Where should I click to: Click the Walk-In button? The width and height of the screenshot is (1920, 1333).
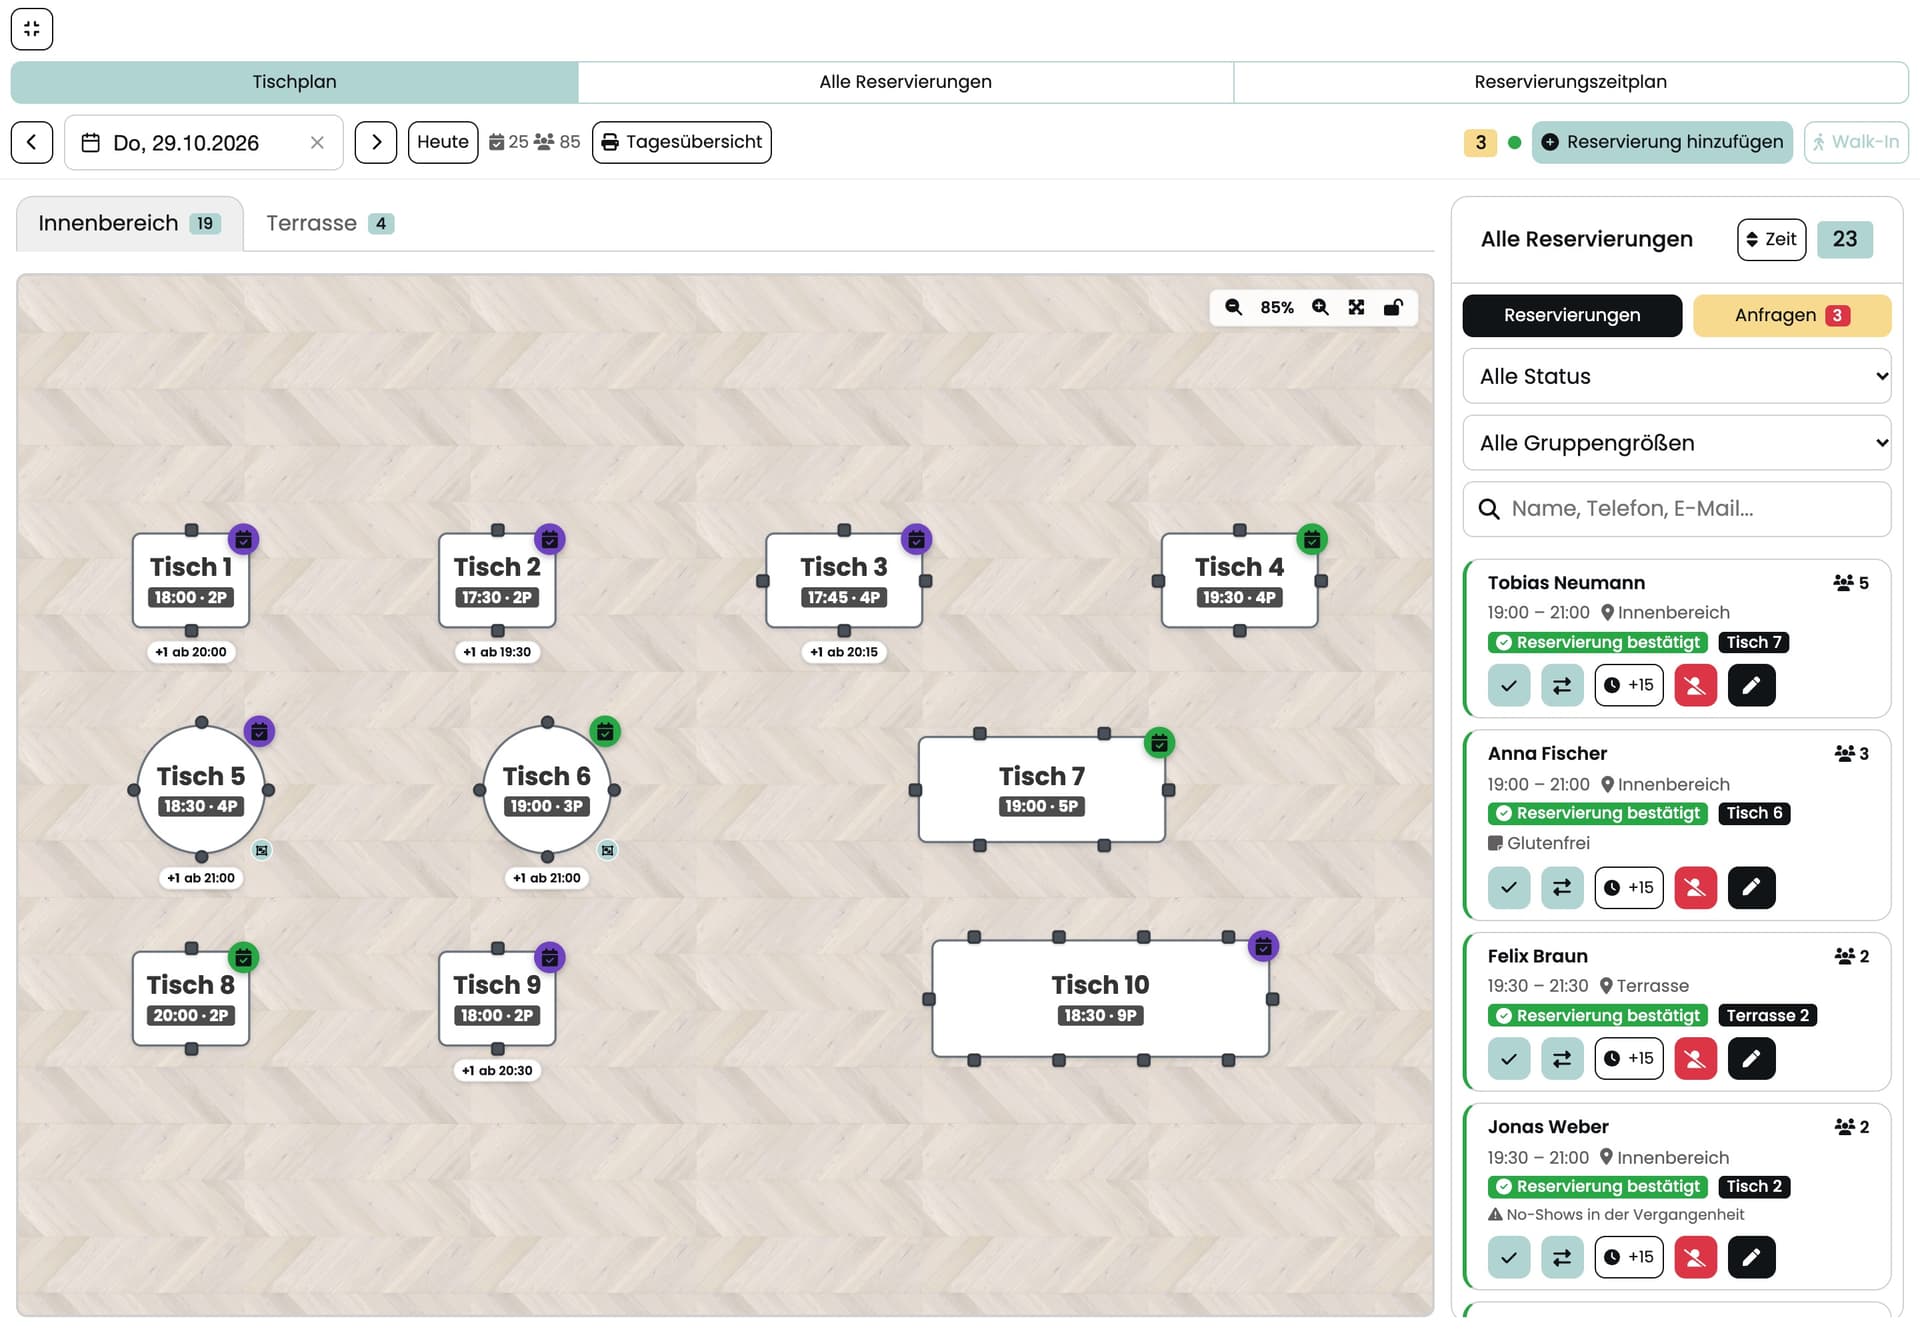pyautogui.click(x=1856, y=142)
